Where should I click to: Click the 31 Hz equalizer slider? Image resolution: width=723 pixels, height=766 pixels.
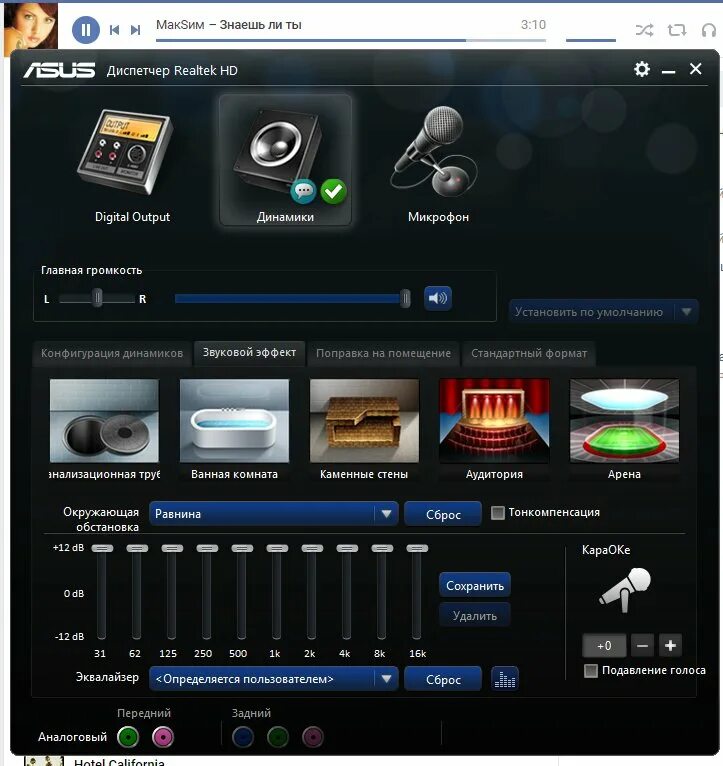click(102, 548)
